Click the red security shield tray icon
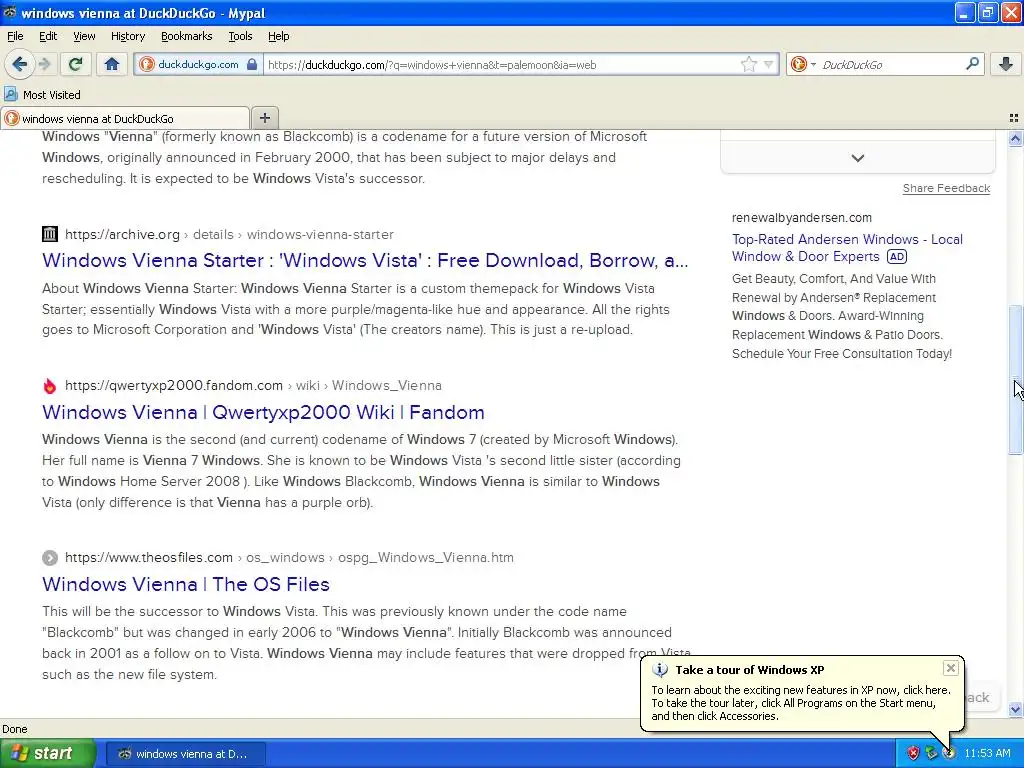The height and width of the screenshot is (768, 1024). (x=913, y=753)
